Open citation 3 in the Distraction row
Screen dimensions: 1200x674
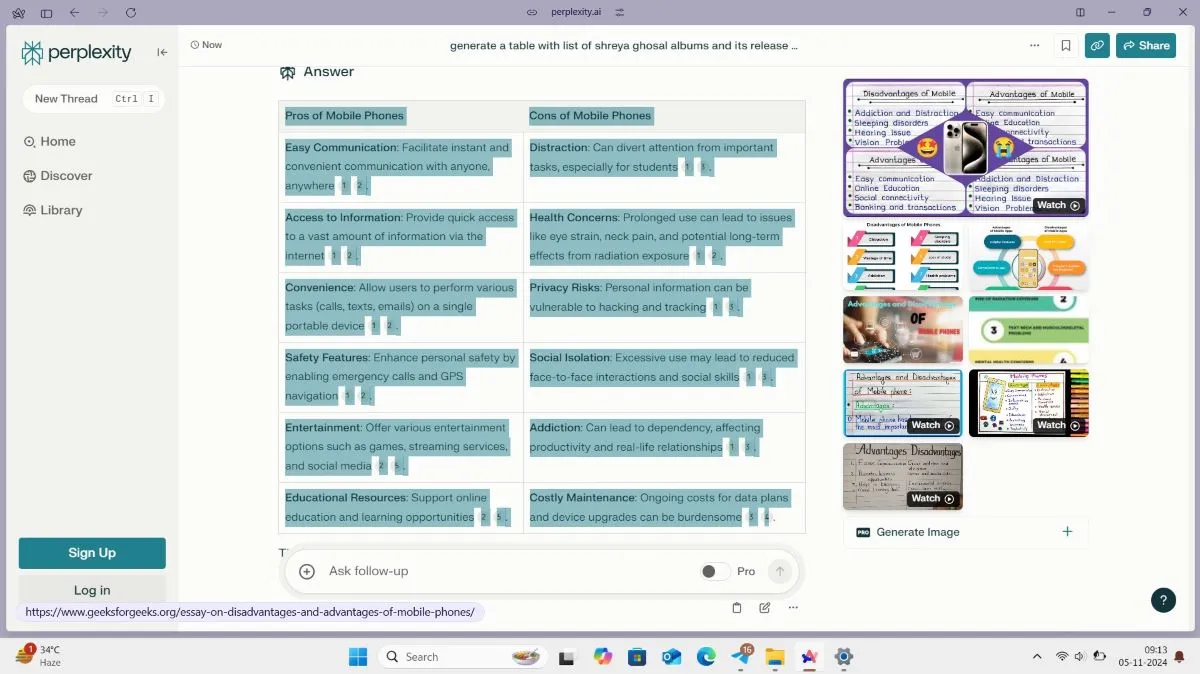point(703,167)
